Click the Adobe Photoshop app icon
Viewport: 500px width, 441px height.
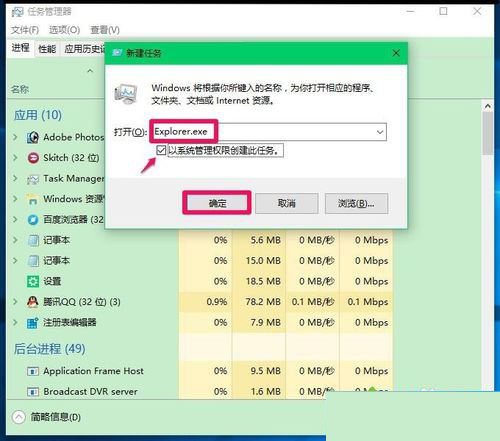[33, 137]
